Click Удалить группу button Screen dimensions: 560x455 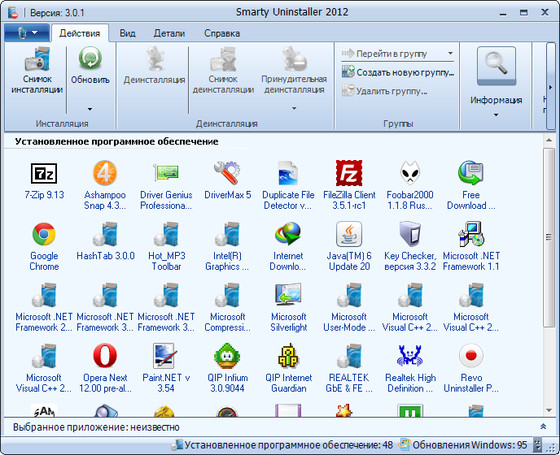pyautogui.click(x=385, y=91)
